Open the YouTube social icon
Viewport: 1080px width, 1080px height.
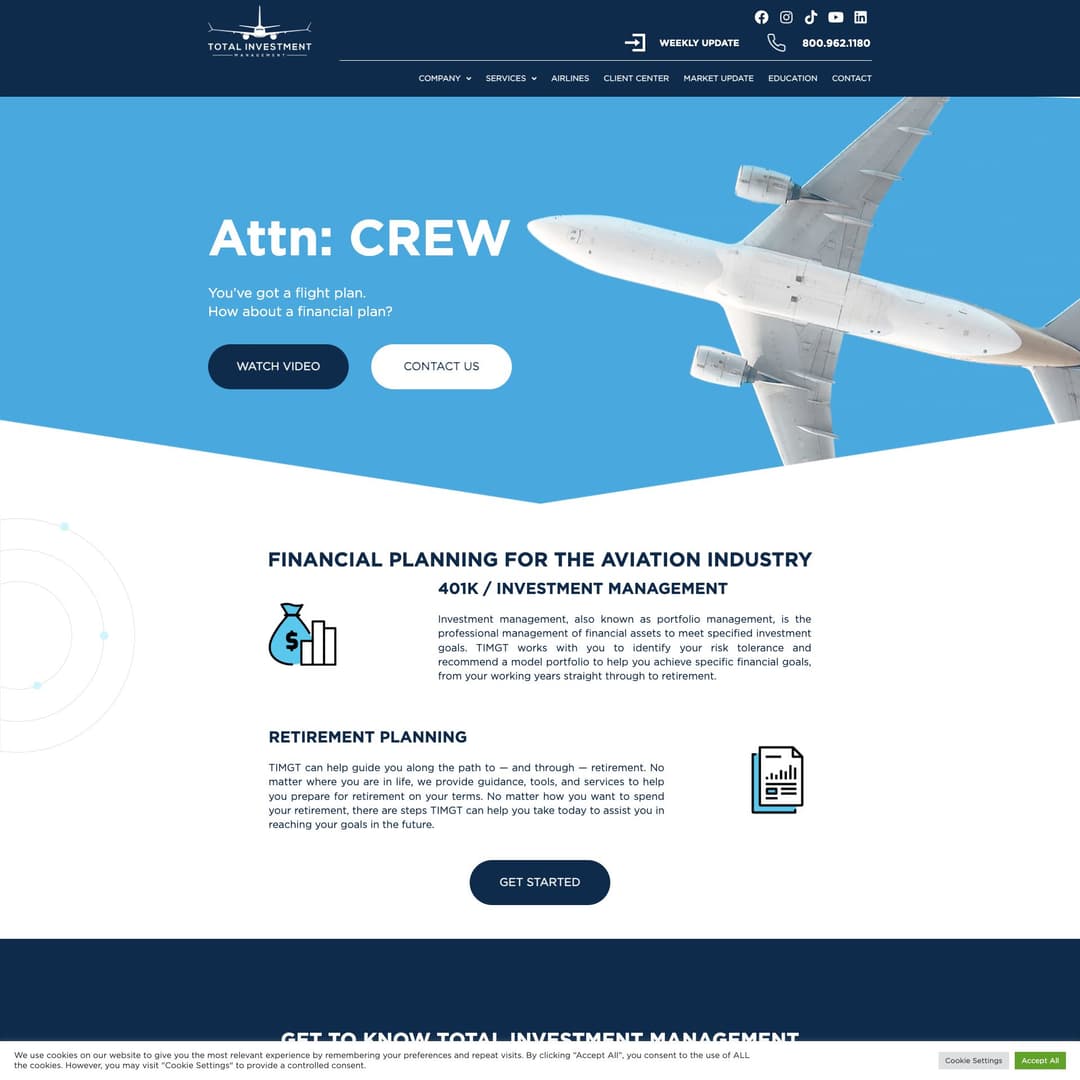coord(836,17)
